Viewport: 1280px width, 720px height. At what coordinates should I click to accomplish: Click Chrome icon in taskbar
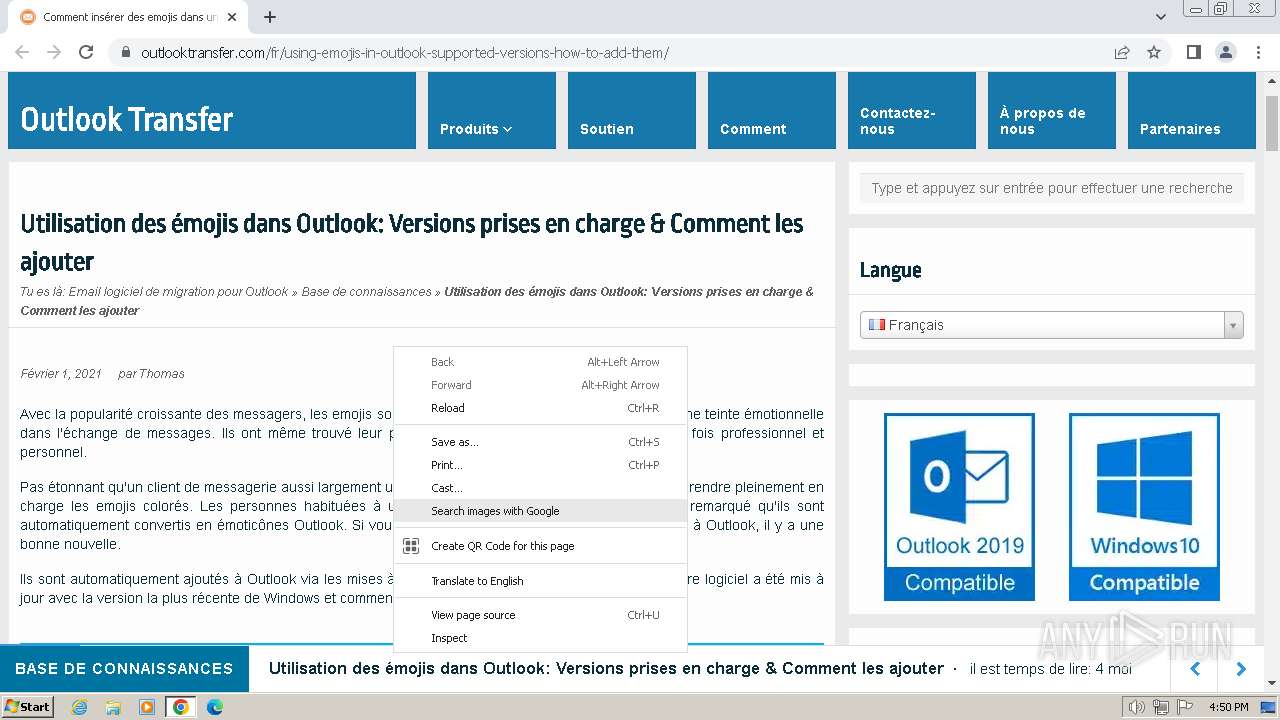[x=181, y=707]
